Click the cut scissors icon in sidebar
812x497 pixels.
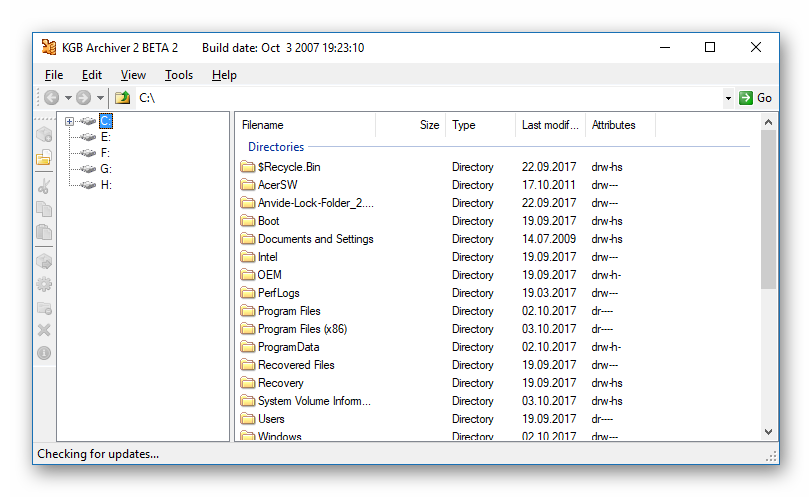(x=44, y=186)
